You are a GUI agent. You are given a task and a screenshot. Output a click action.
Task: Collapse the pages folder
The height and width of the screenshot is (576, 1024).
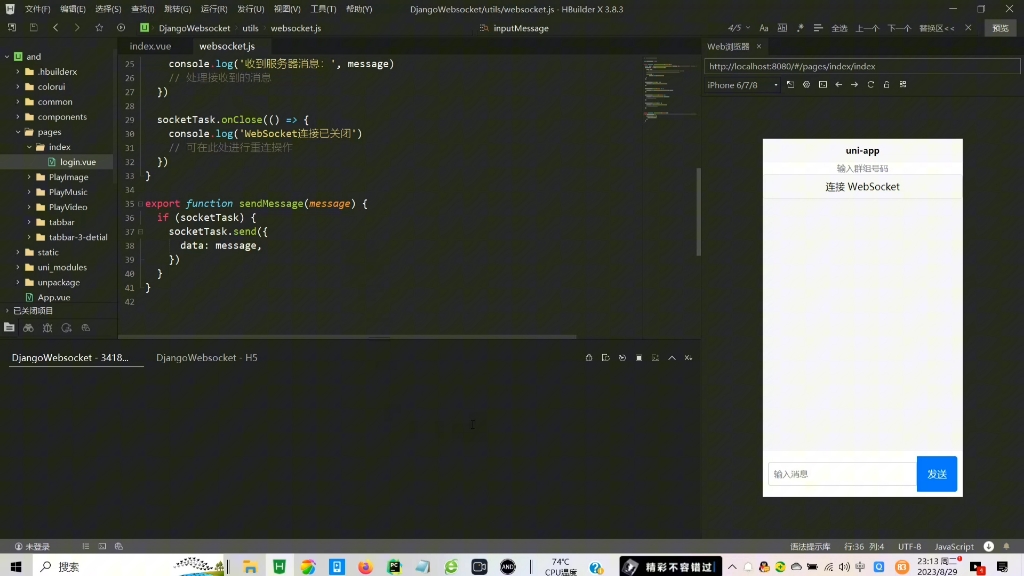18,132
